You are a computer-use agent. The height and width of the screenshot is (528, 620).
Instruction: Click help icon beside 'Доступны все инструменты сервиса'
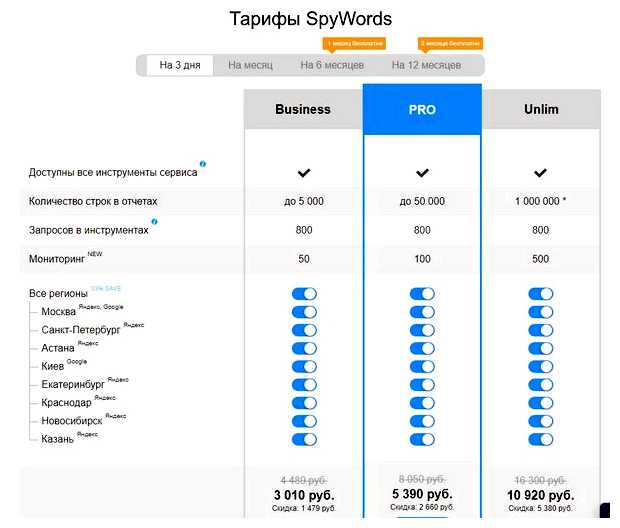pyautogui.click(x=203, y=163)
